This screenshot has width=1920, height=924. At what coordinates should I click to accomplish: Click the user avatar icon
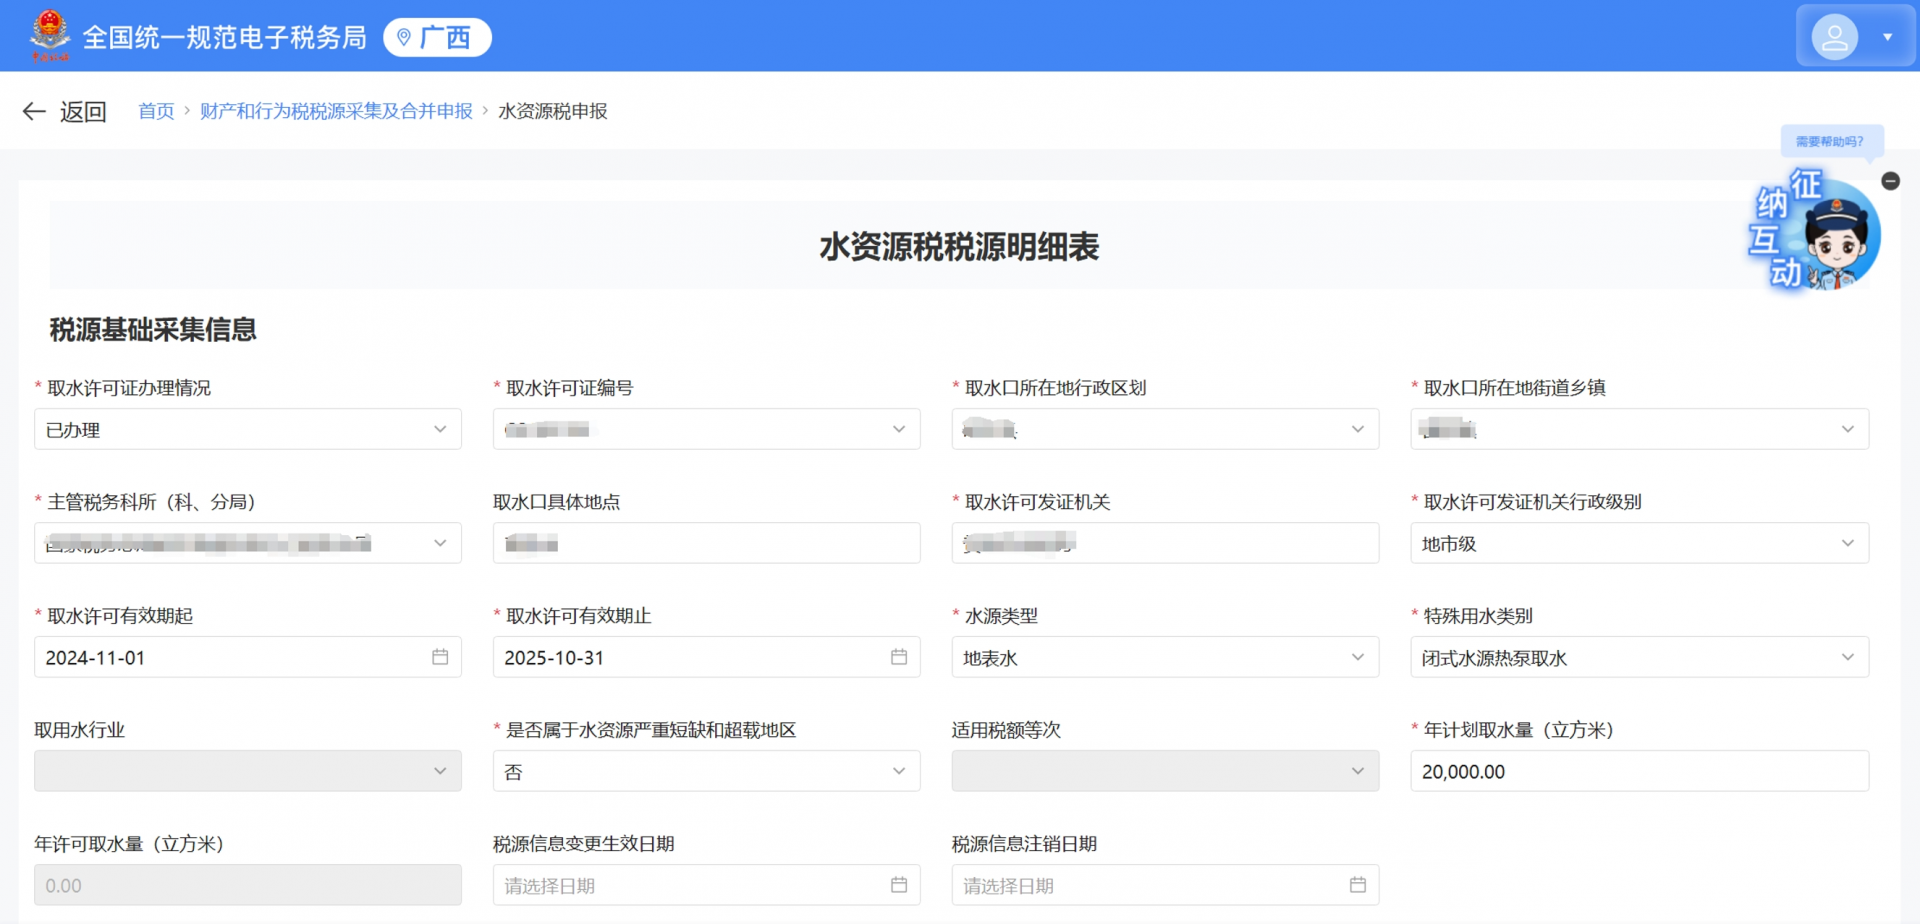coord(1834,37)
